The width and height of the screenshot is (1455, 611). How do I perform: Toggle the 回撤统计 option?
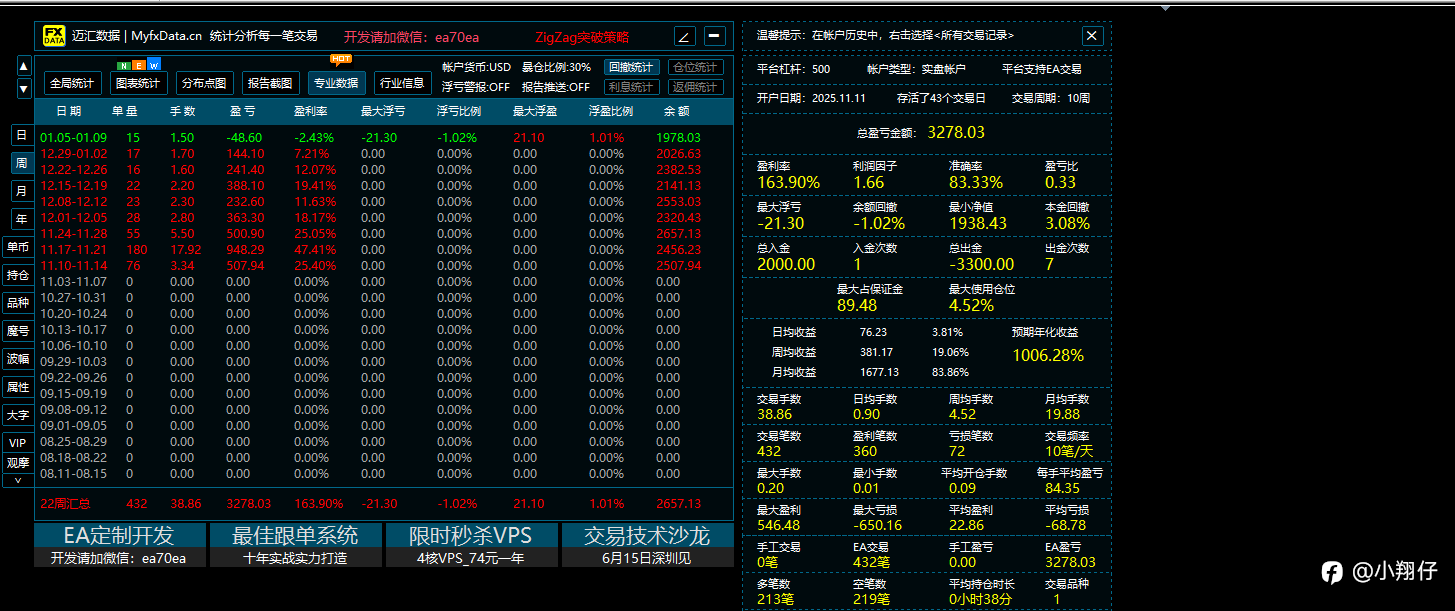631,67
